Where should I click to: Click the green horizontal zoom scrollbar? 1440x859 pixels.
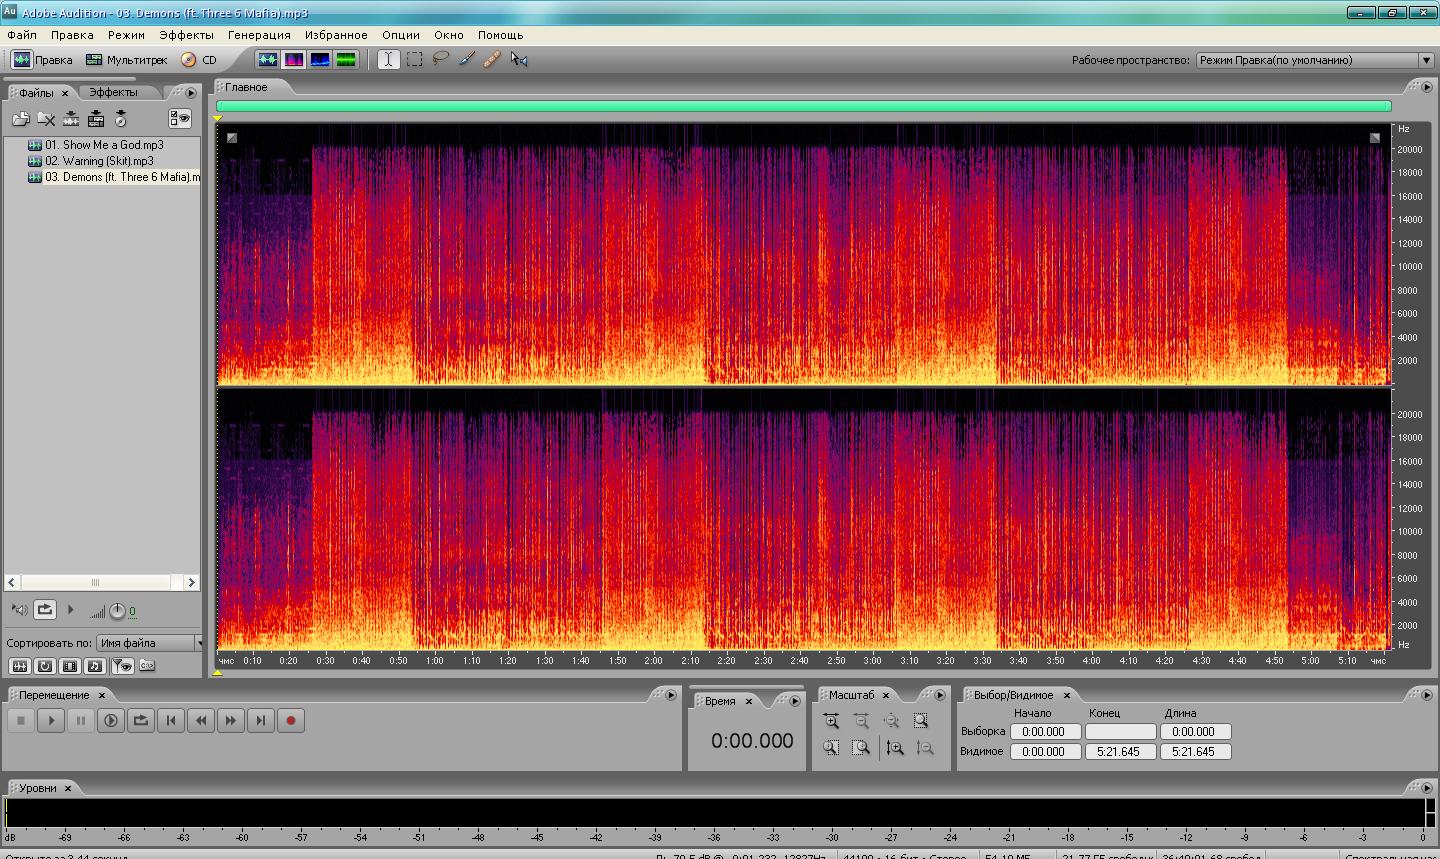pyautogui.click(x=803, y=106)
